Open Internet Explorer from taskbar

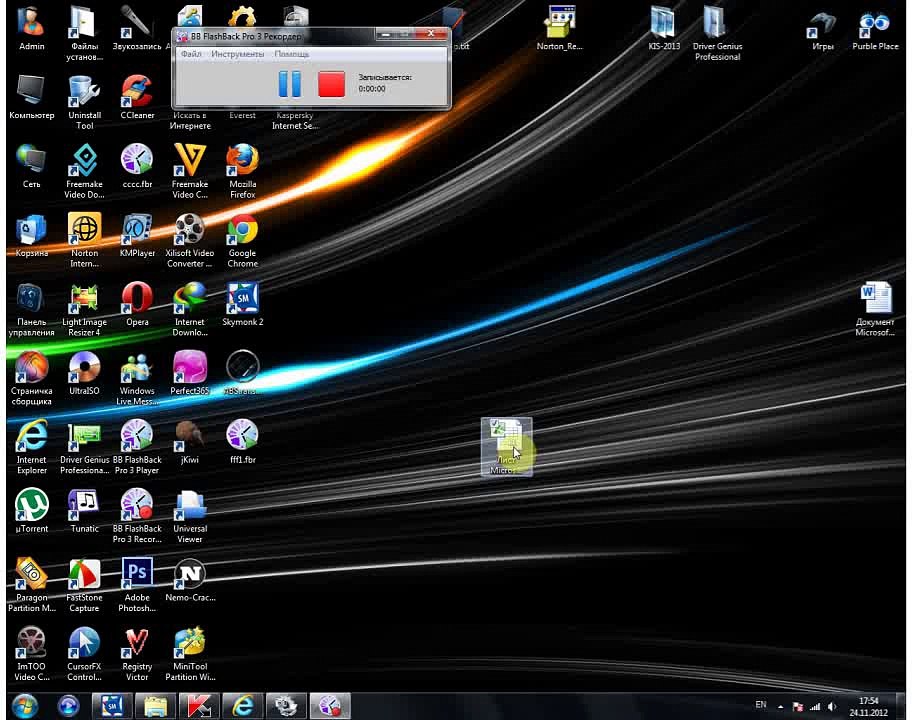pyautogui.click(x=243, y=706)
